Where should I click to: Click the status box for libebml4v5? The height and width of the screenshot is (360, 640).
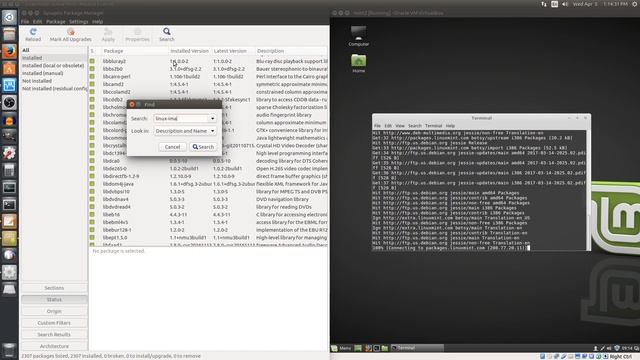[x=92, y=222]
